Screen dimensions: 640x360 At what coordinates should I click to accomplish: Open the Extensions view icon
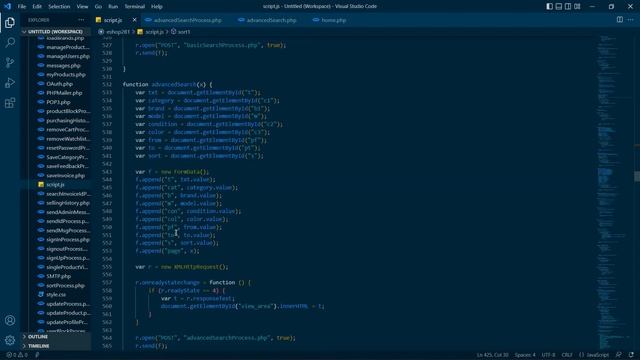point(10,102)
